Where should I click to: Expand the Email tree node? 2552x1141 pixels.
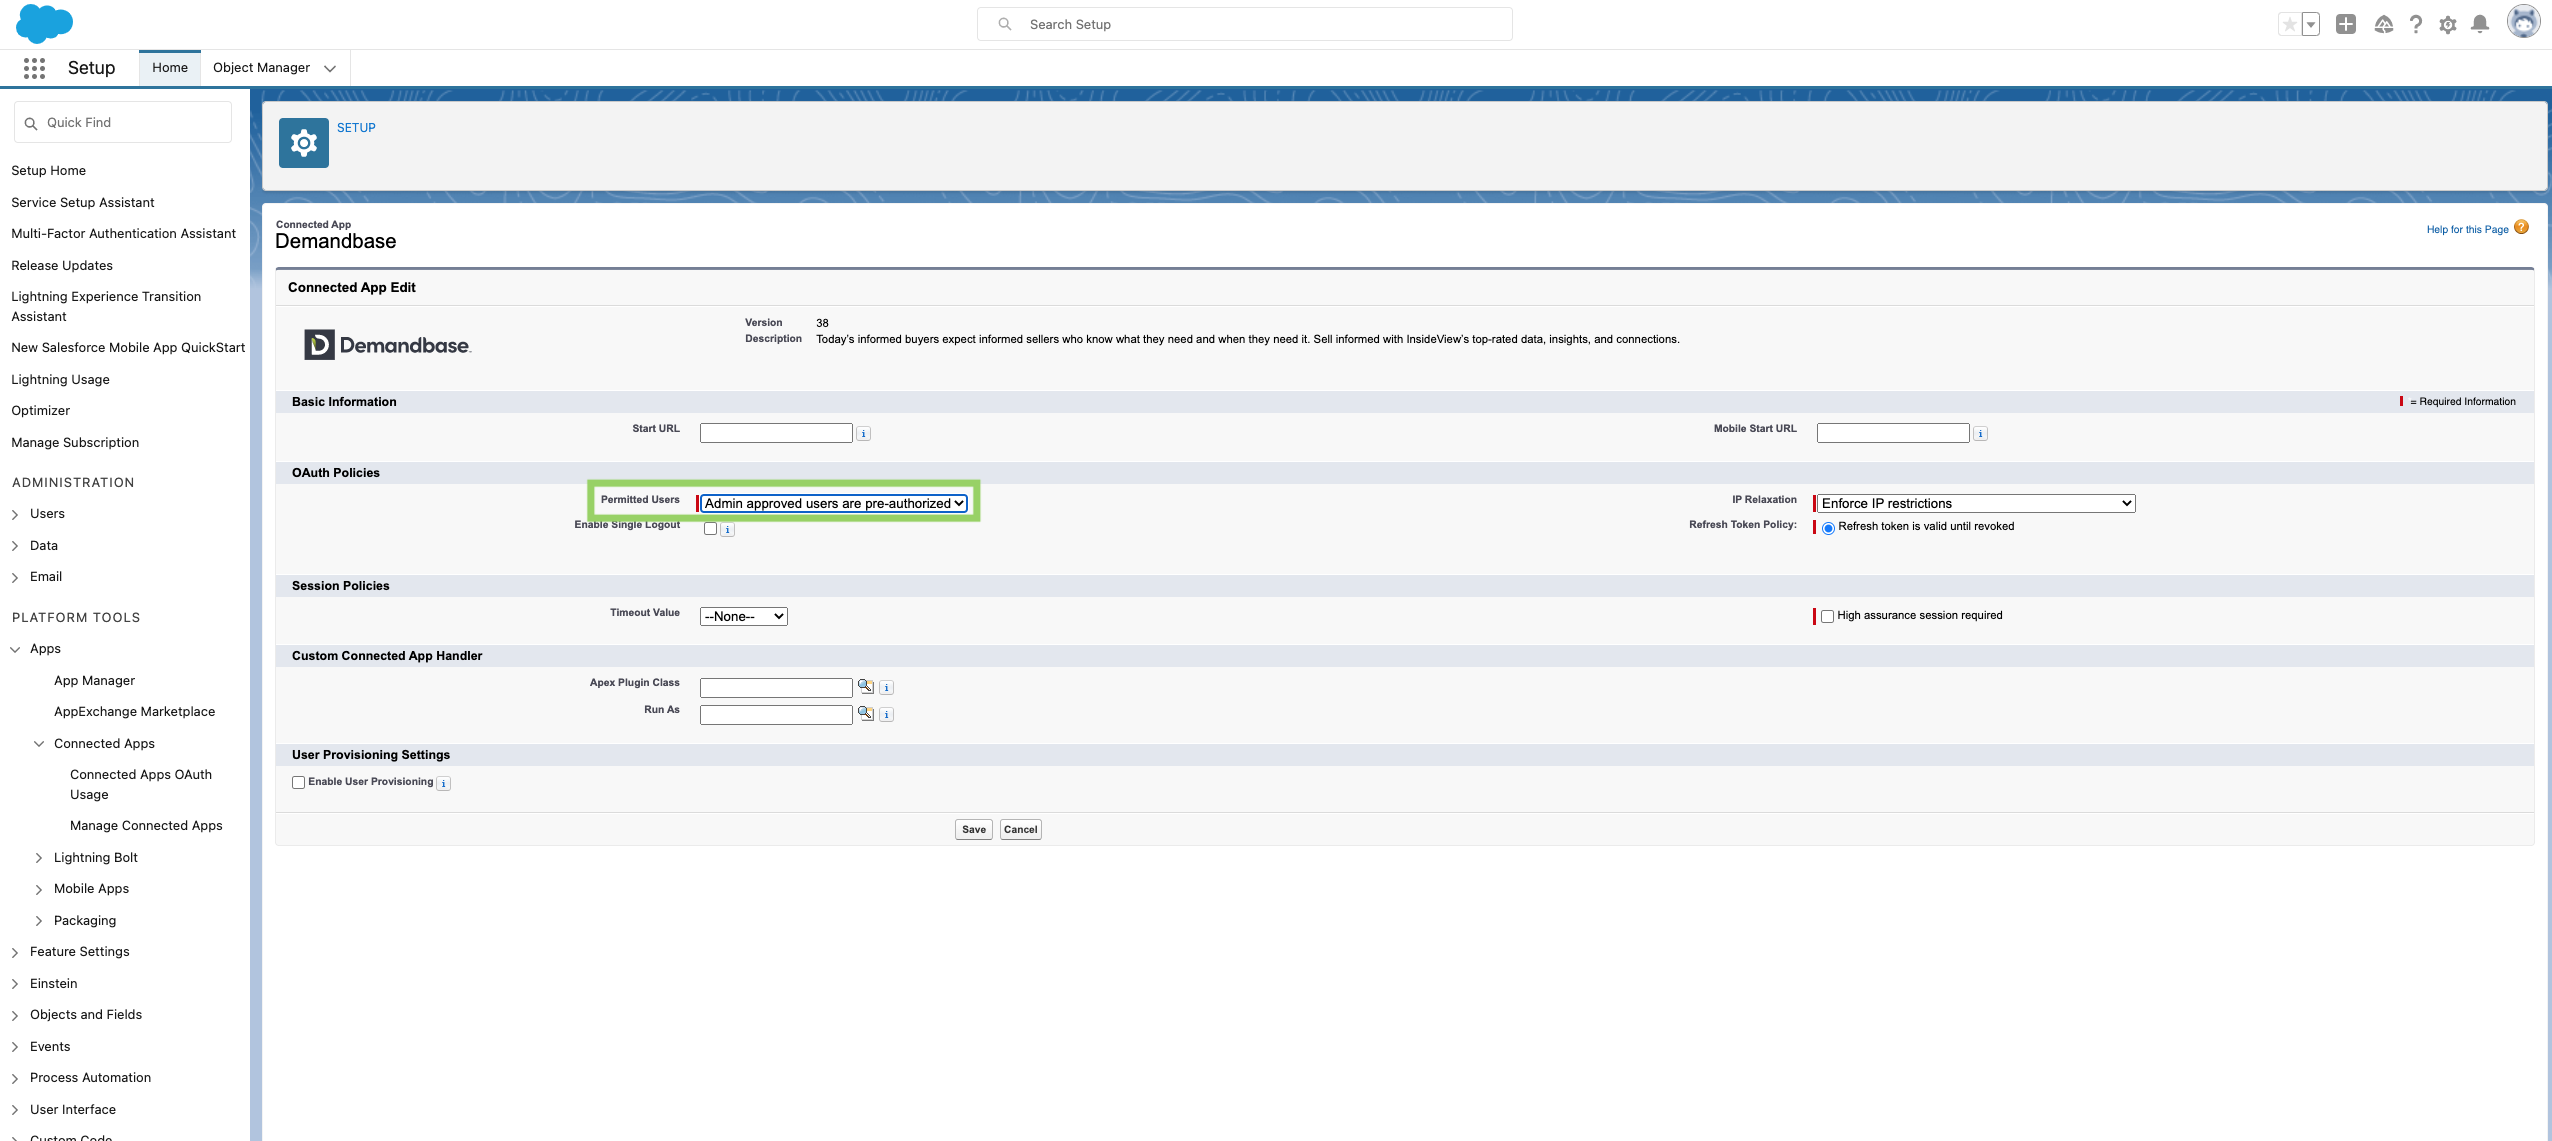pyautogui.click(x=15, y=577)
